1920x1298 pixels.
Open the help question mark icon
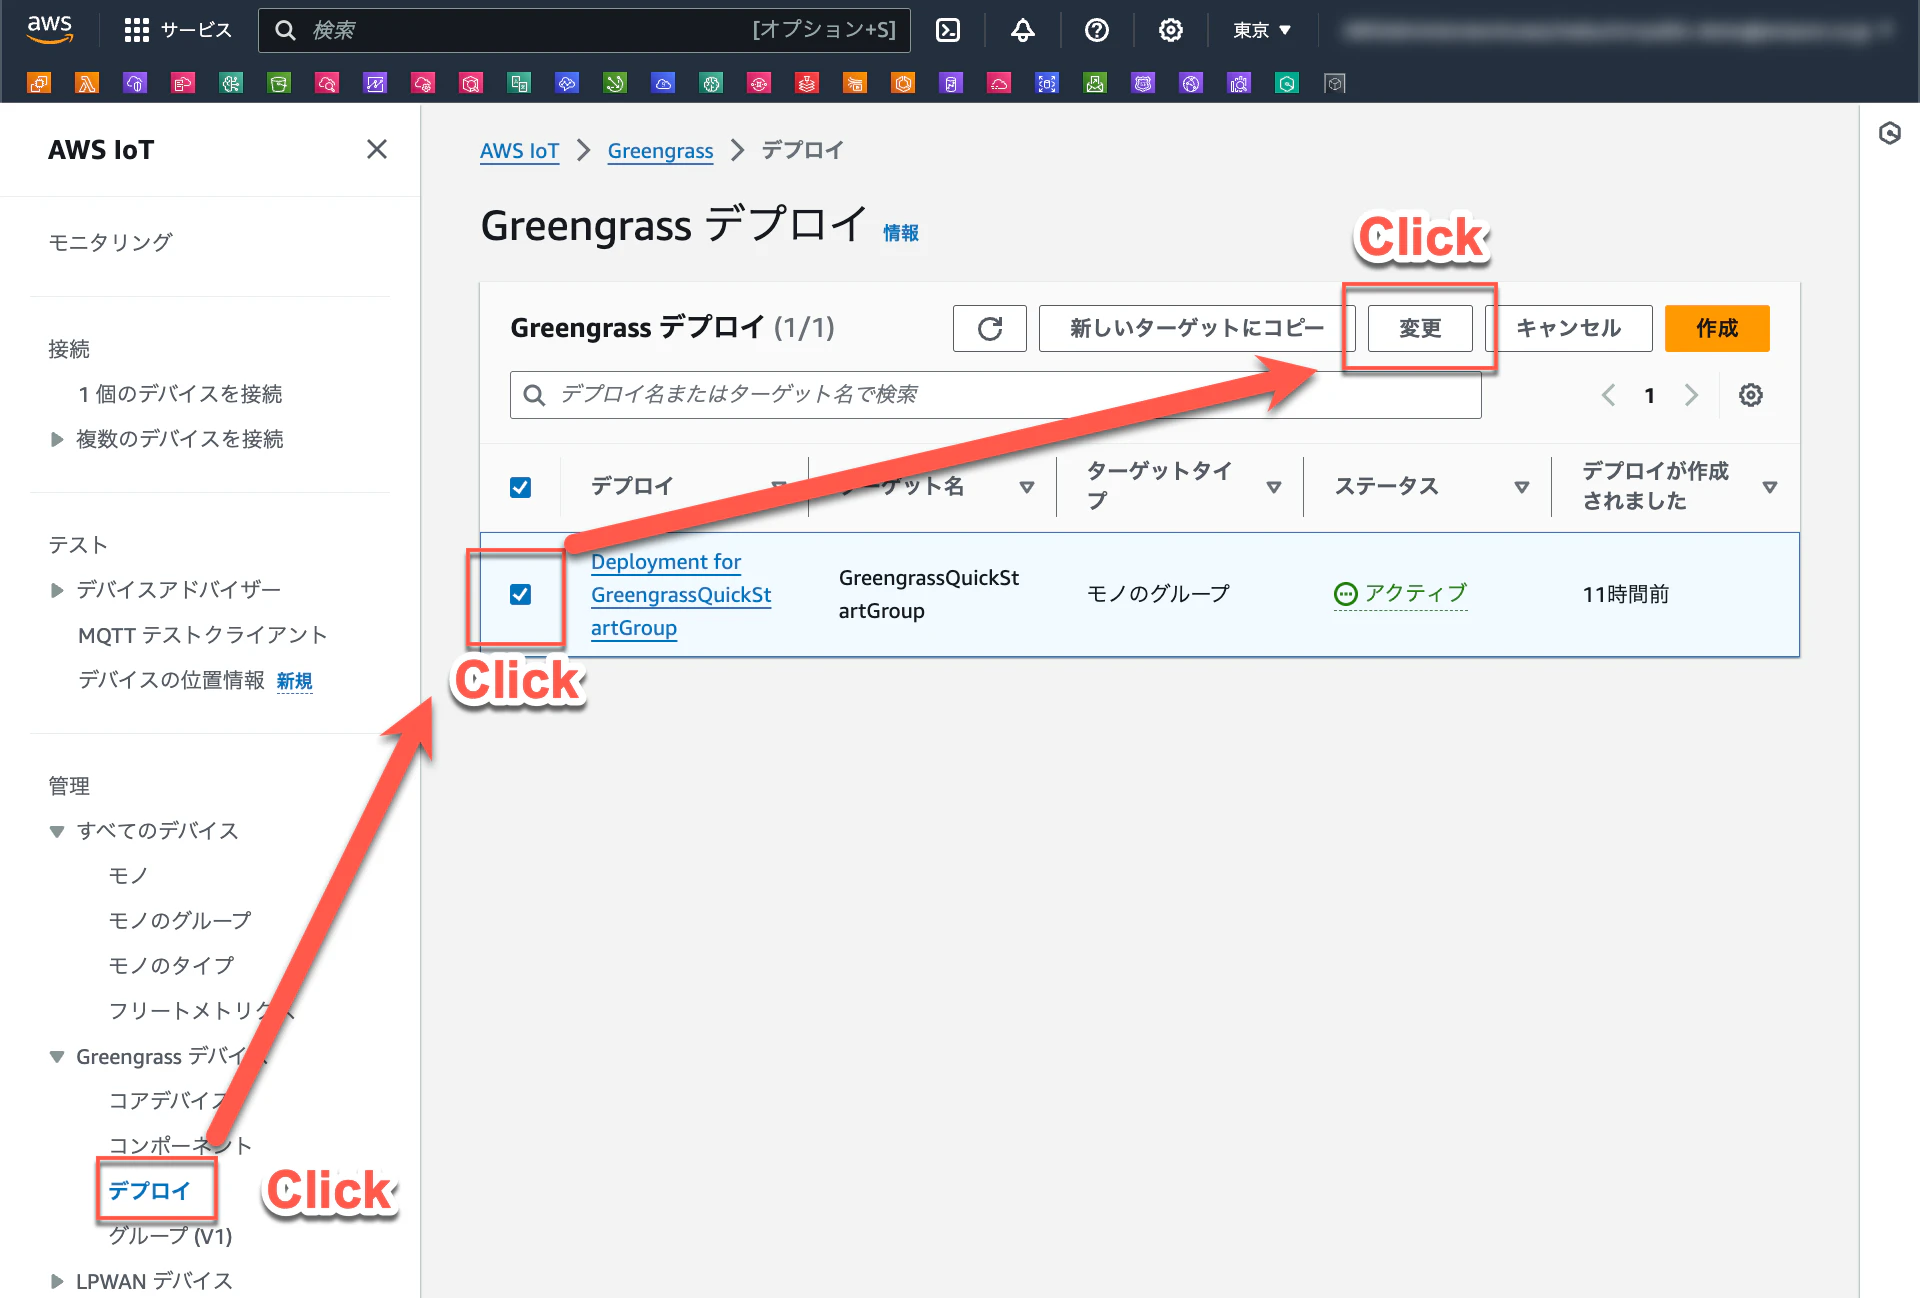1097,30
